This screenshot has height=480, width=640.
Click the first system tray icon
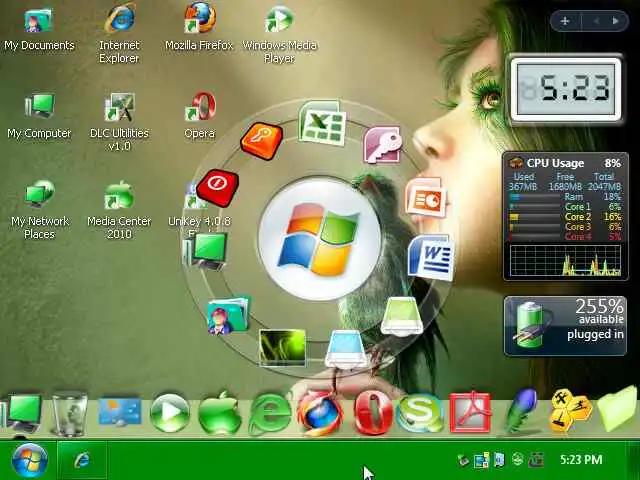coord(463,460)
